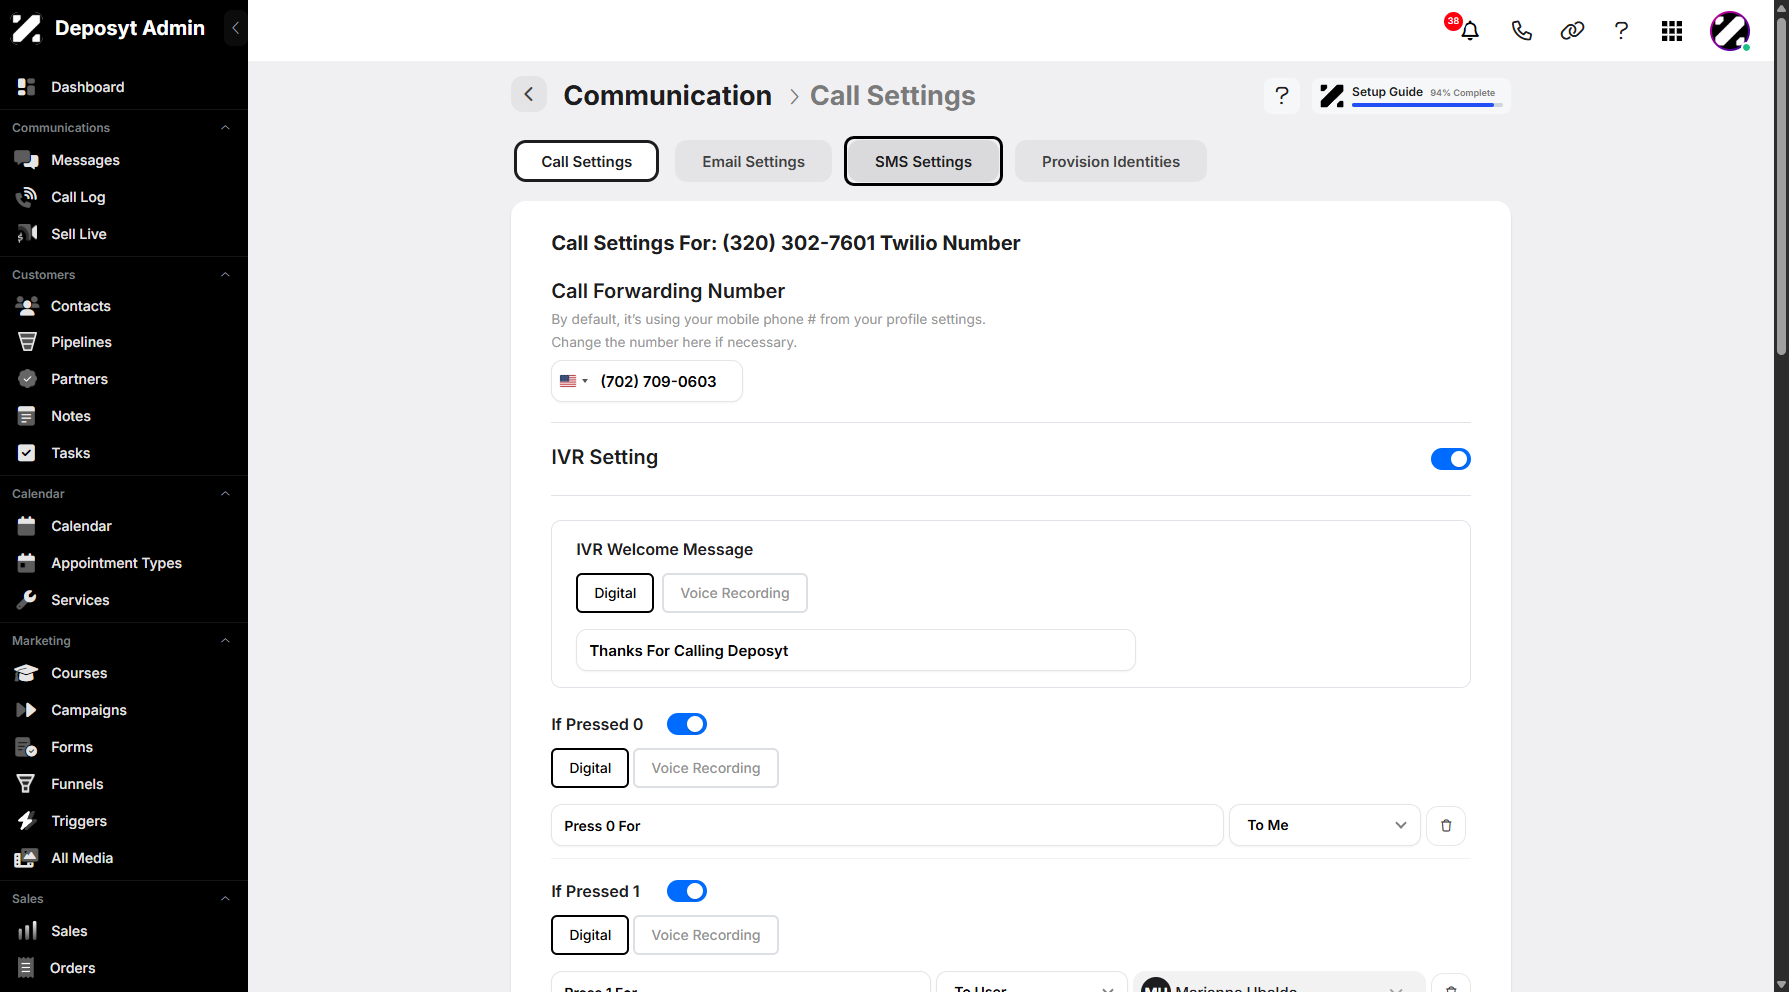1789x992 pixels.
Task: Open Contacts in sidebar
Action: [80, 306]
